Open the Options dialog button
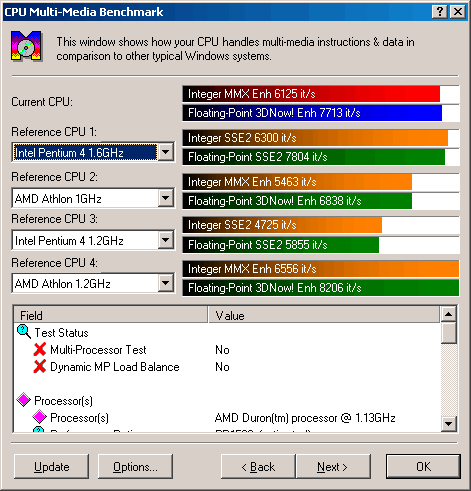Screen dimensions: 471x491 click(135, 466)
